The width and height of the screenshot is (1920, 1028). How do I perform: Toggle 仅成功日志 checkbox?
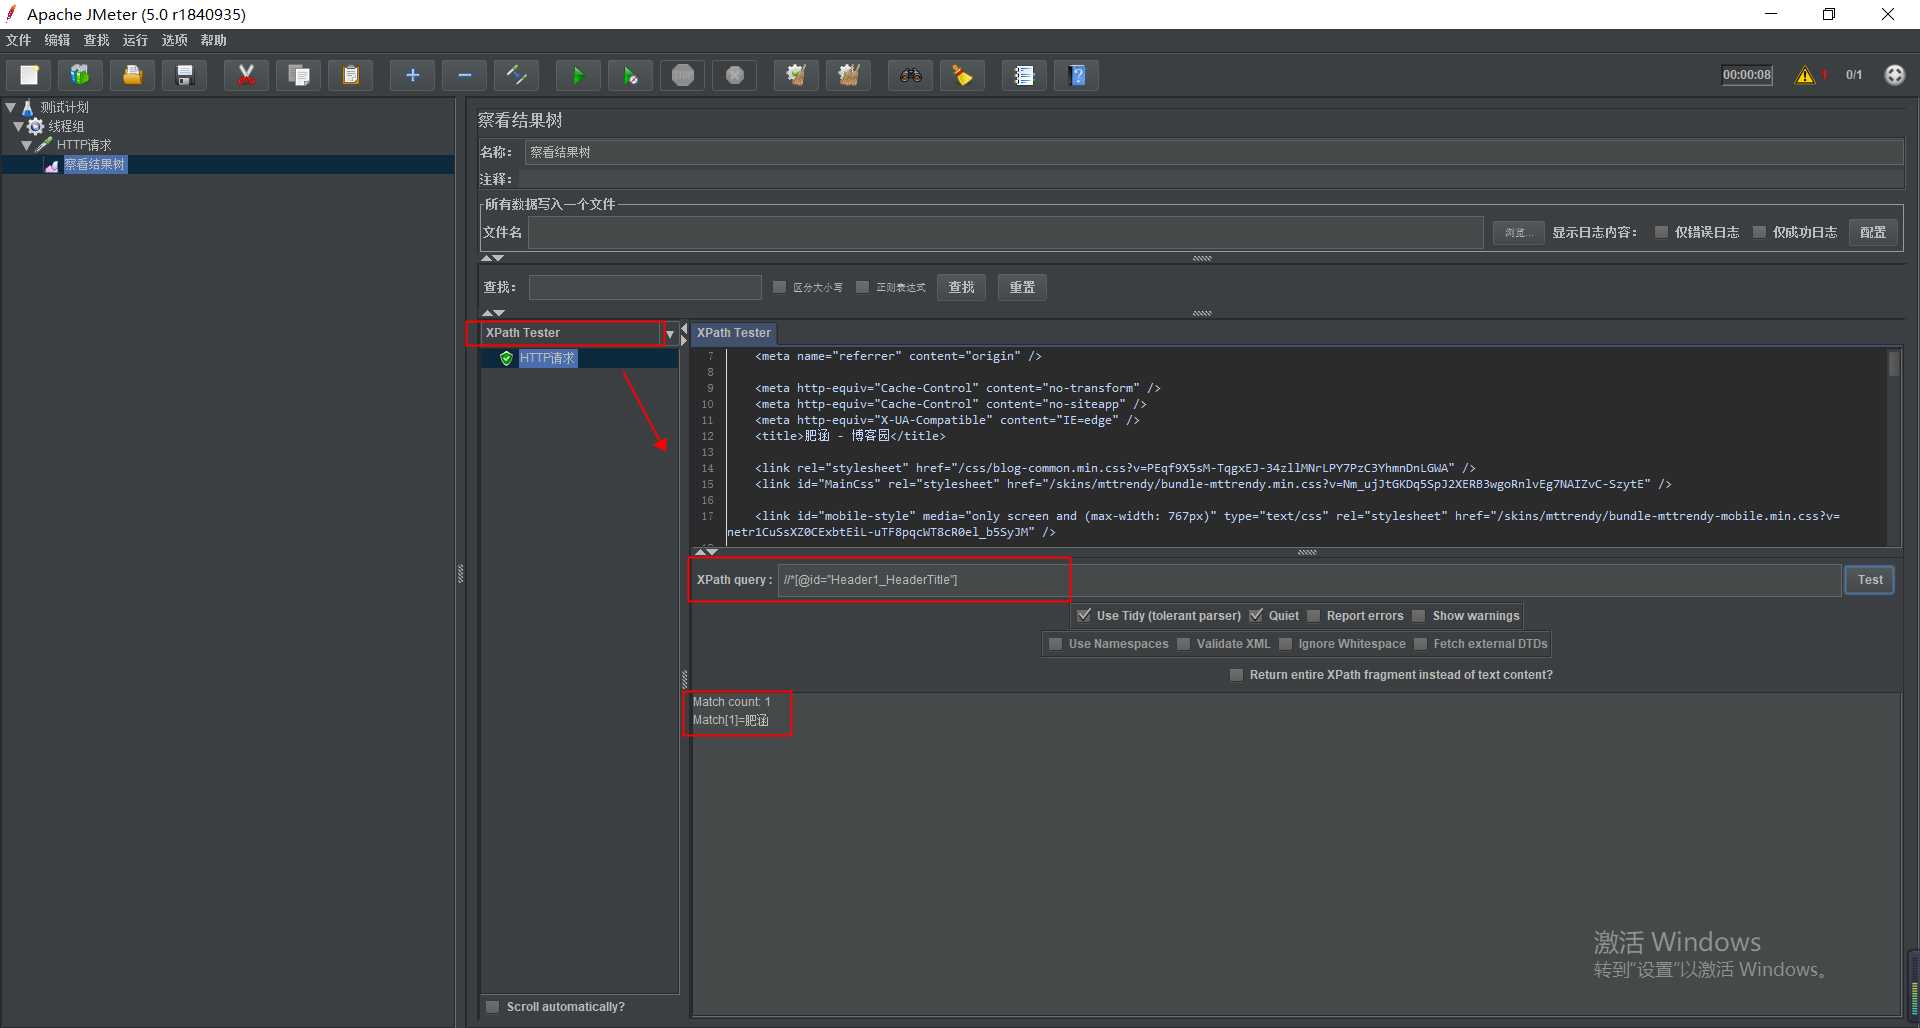click(1759, 232)
